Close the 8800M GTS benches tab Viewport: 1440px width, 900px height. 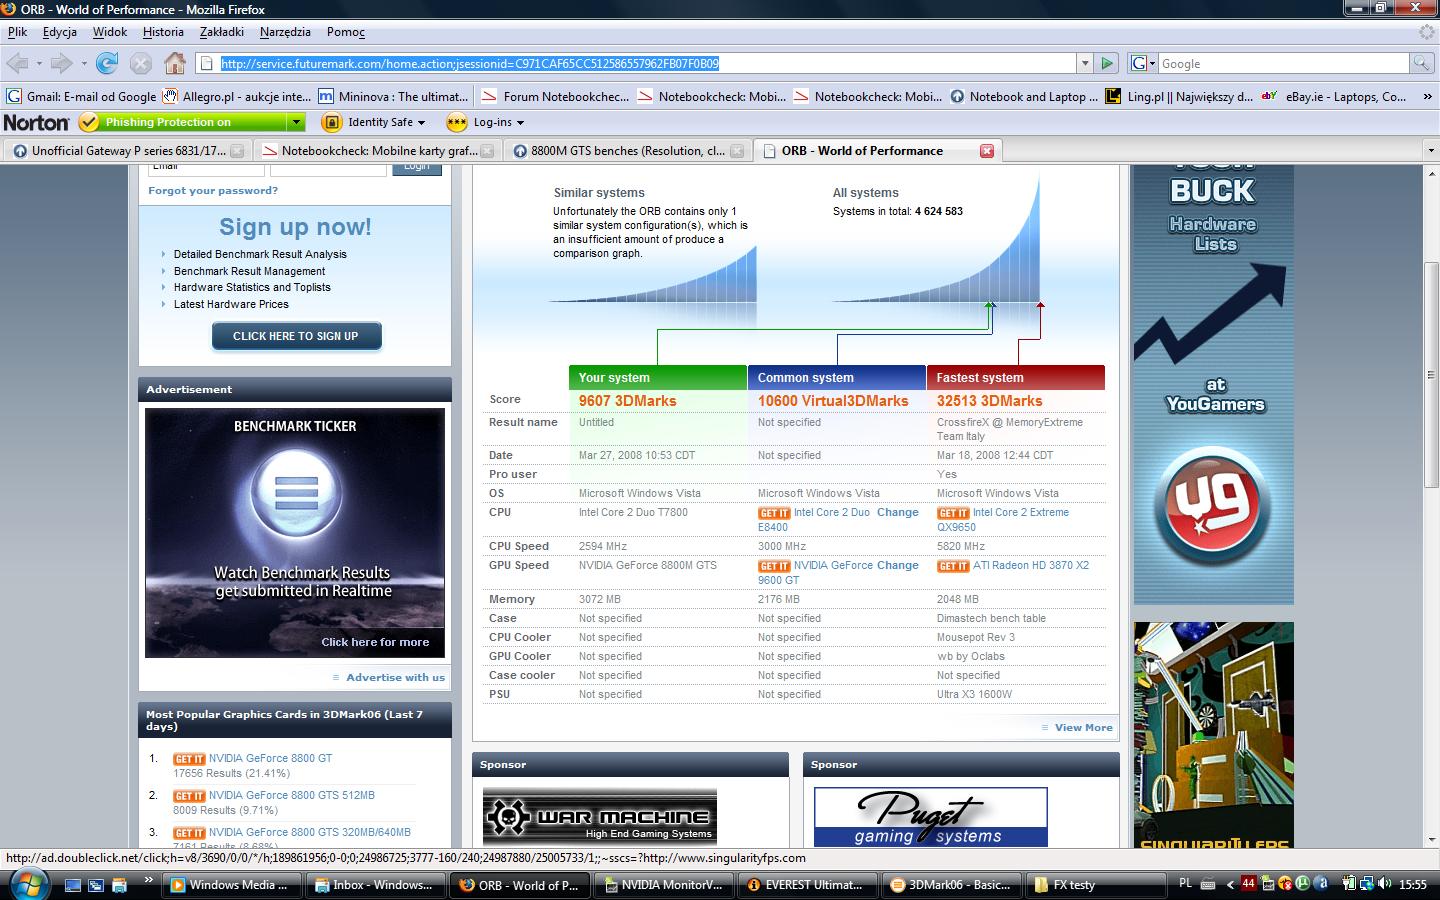737,151
